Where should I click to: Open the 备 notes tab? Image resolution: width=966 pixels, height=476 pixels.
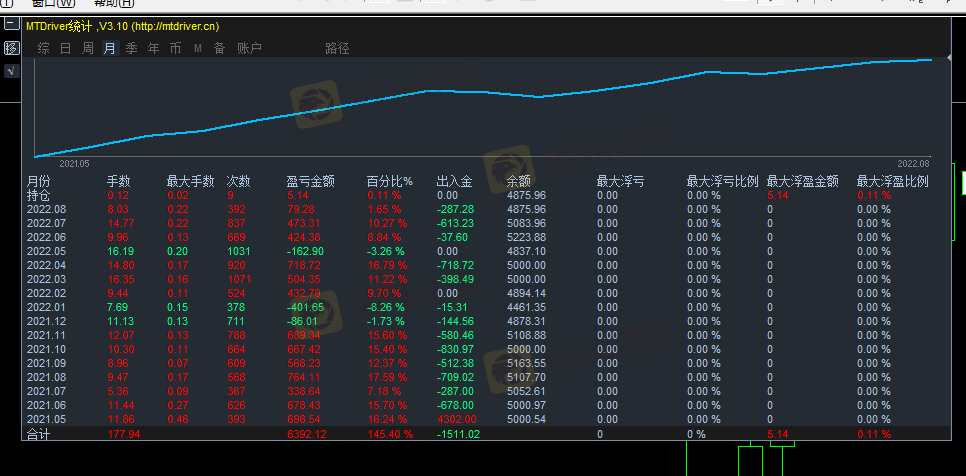219,48
